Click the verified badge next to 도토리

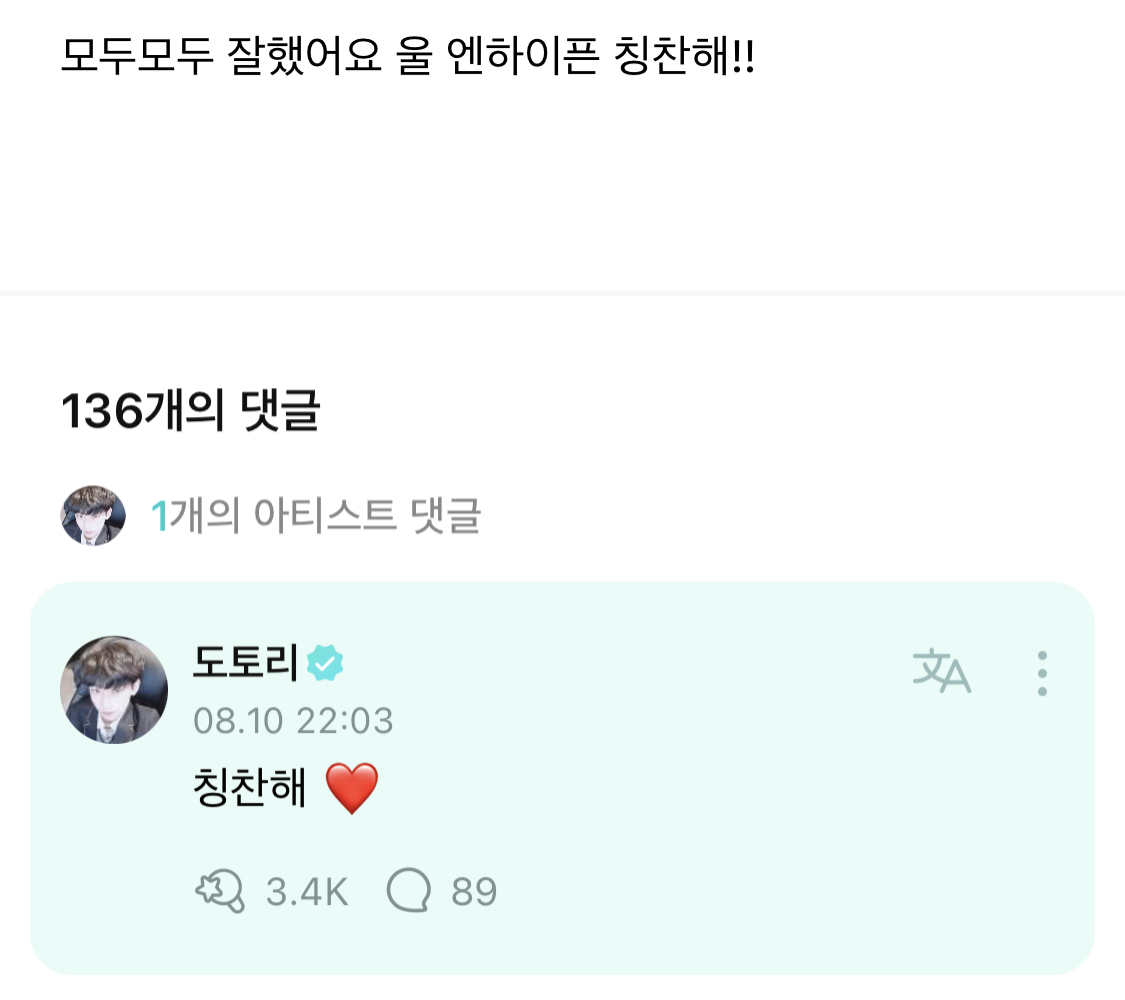325,663
